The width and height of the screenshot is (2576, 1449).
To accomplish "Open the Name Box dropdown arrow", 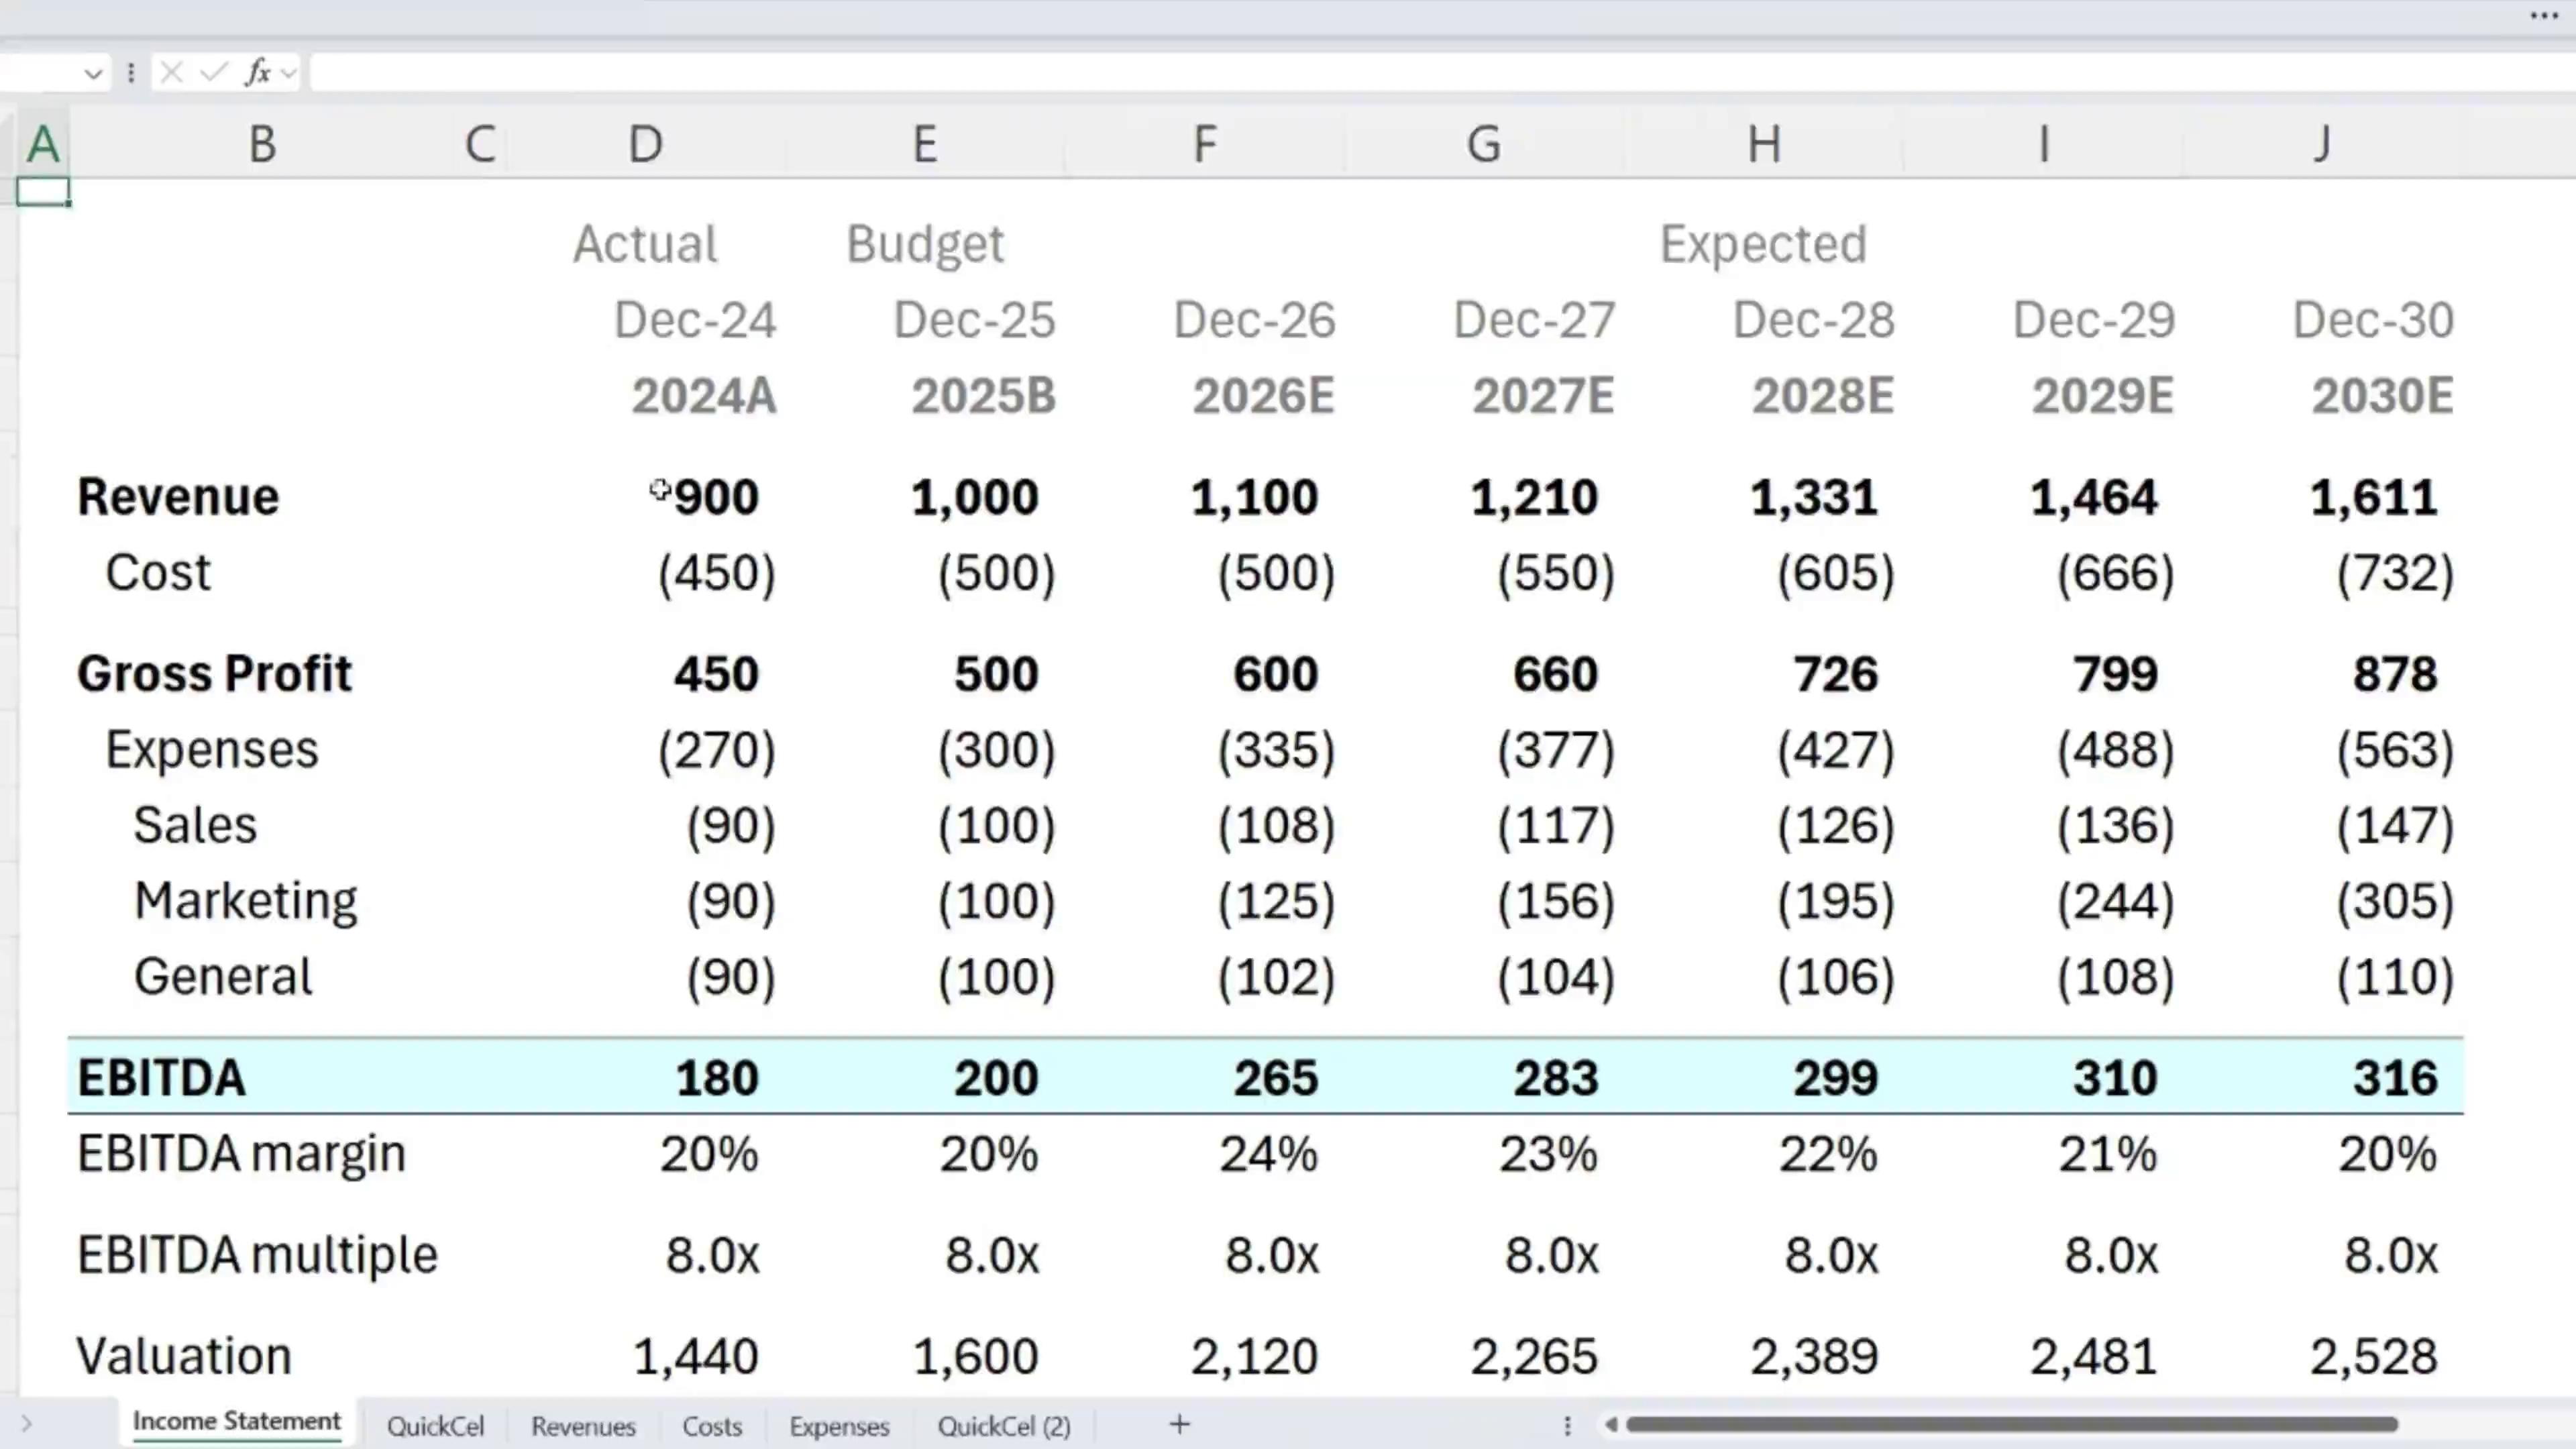I will click(x=93, y=73).
